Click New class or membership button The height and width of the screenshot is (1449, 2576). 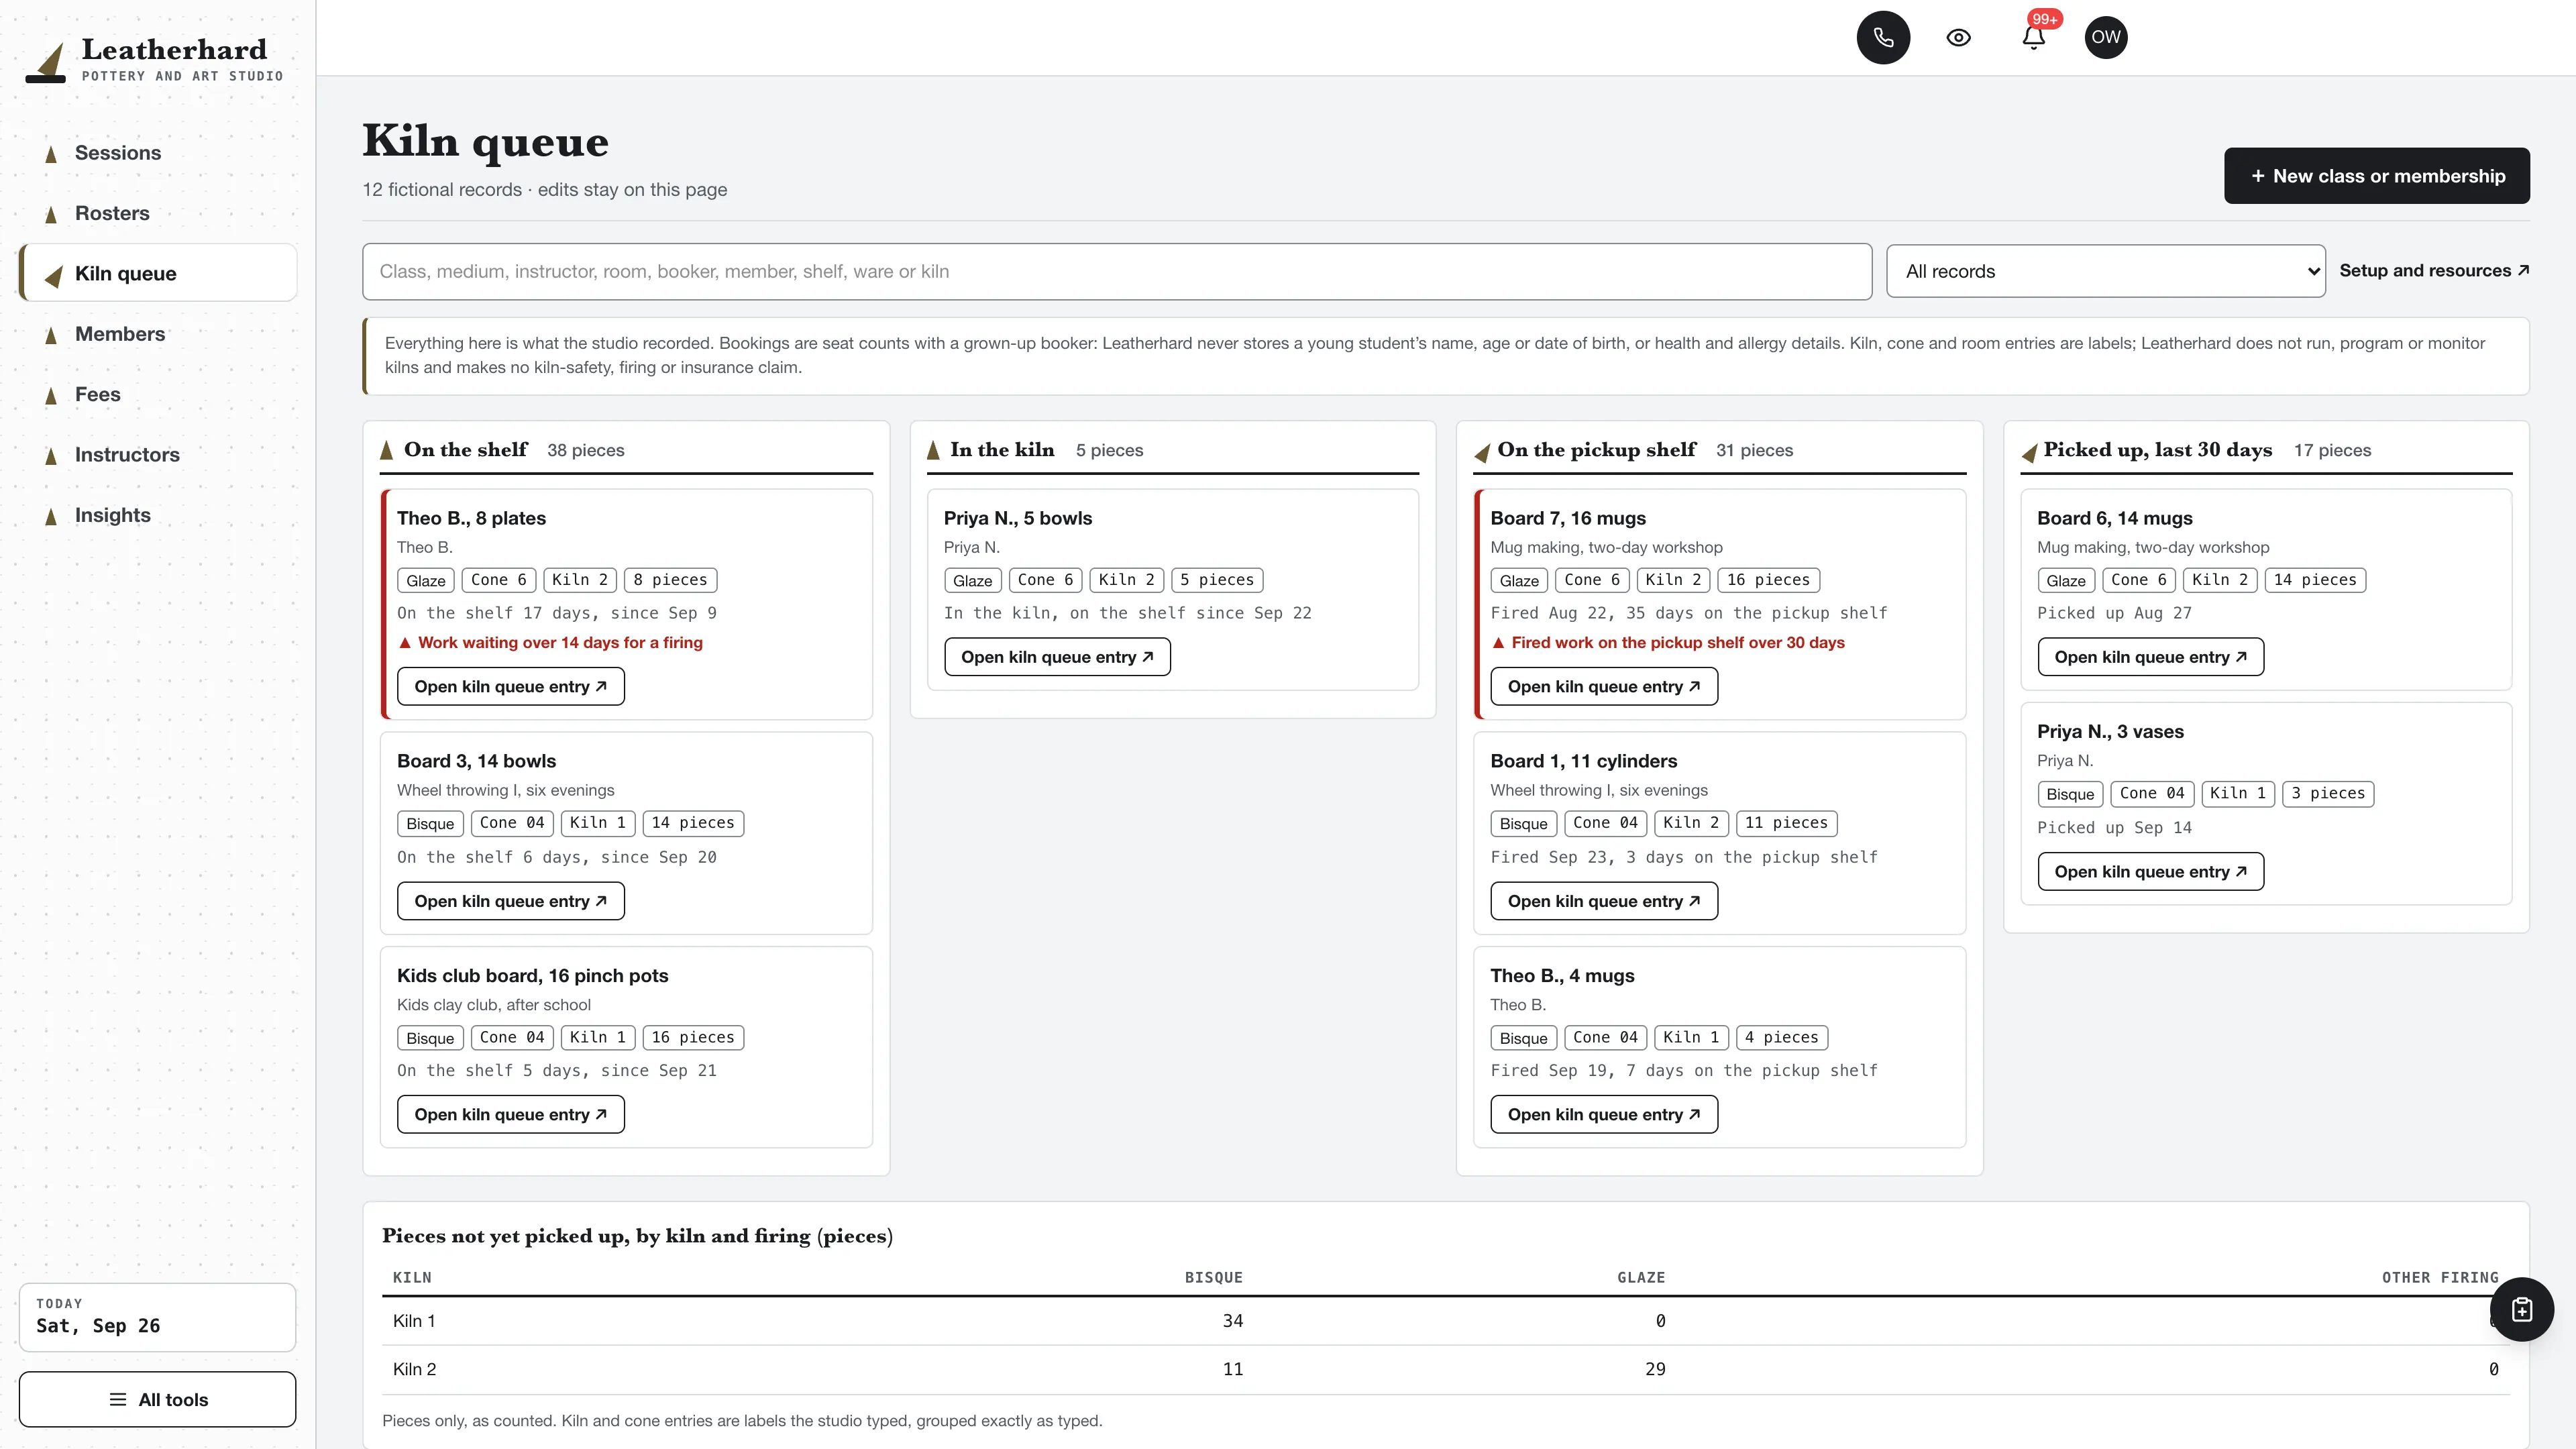pos(2376,176)
